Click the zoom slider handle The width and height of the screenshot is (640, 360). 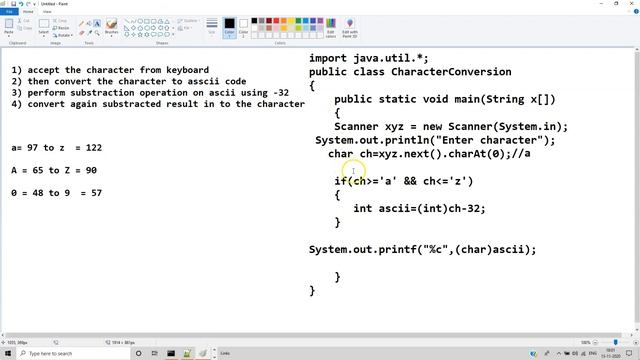(x=616, y=342)
